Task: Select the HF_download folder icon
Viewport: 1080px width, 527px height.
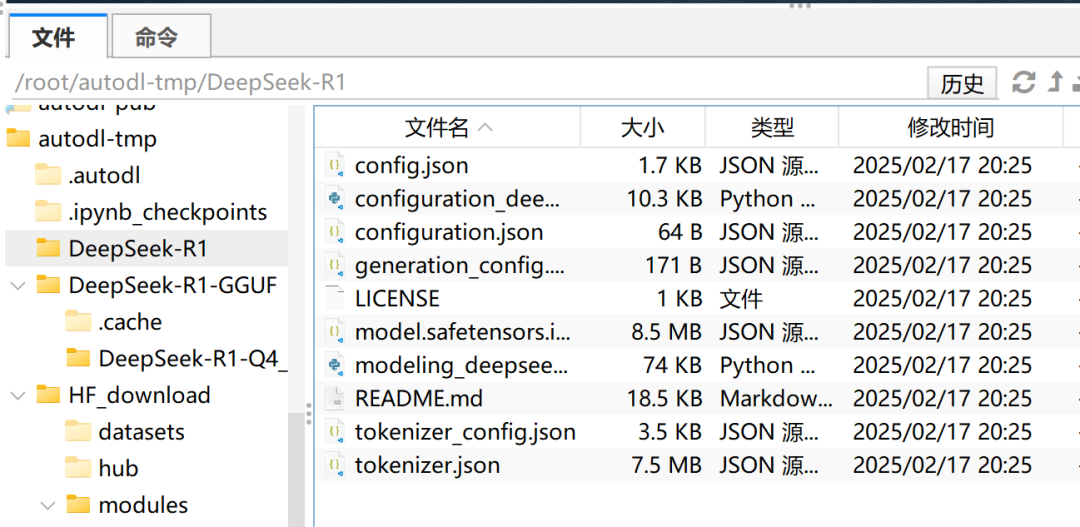Action: (48, 395)
